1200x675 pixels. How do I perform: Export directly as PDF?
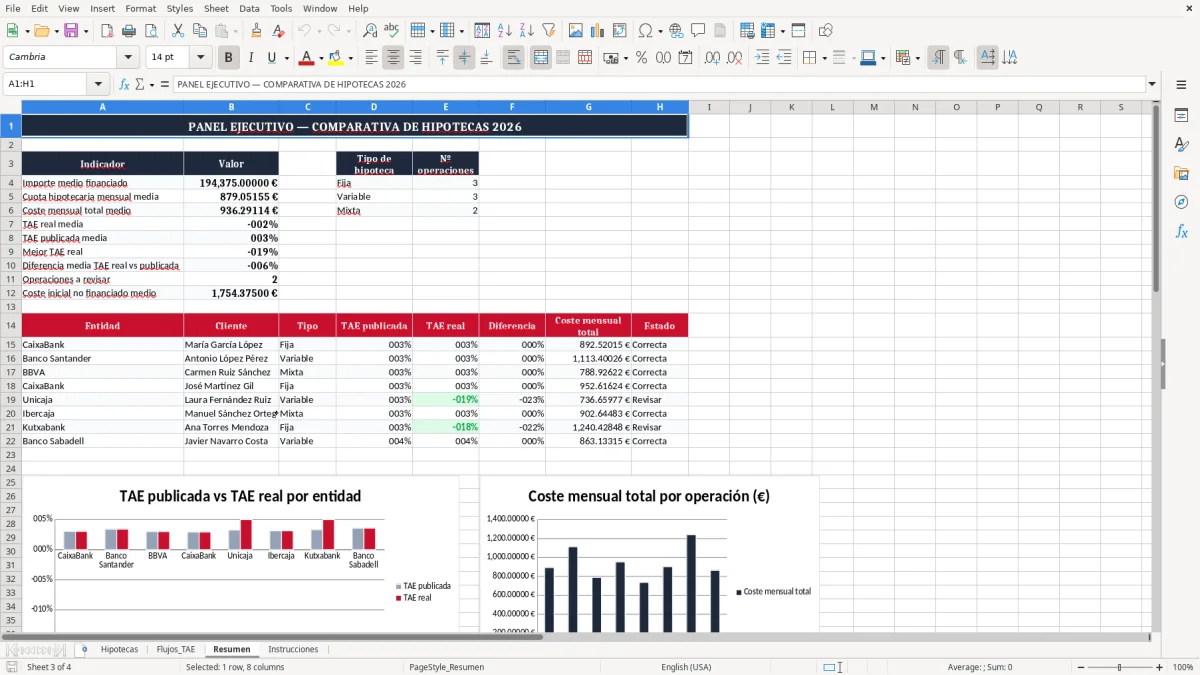[108, 31]
